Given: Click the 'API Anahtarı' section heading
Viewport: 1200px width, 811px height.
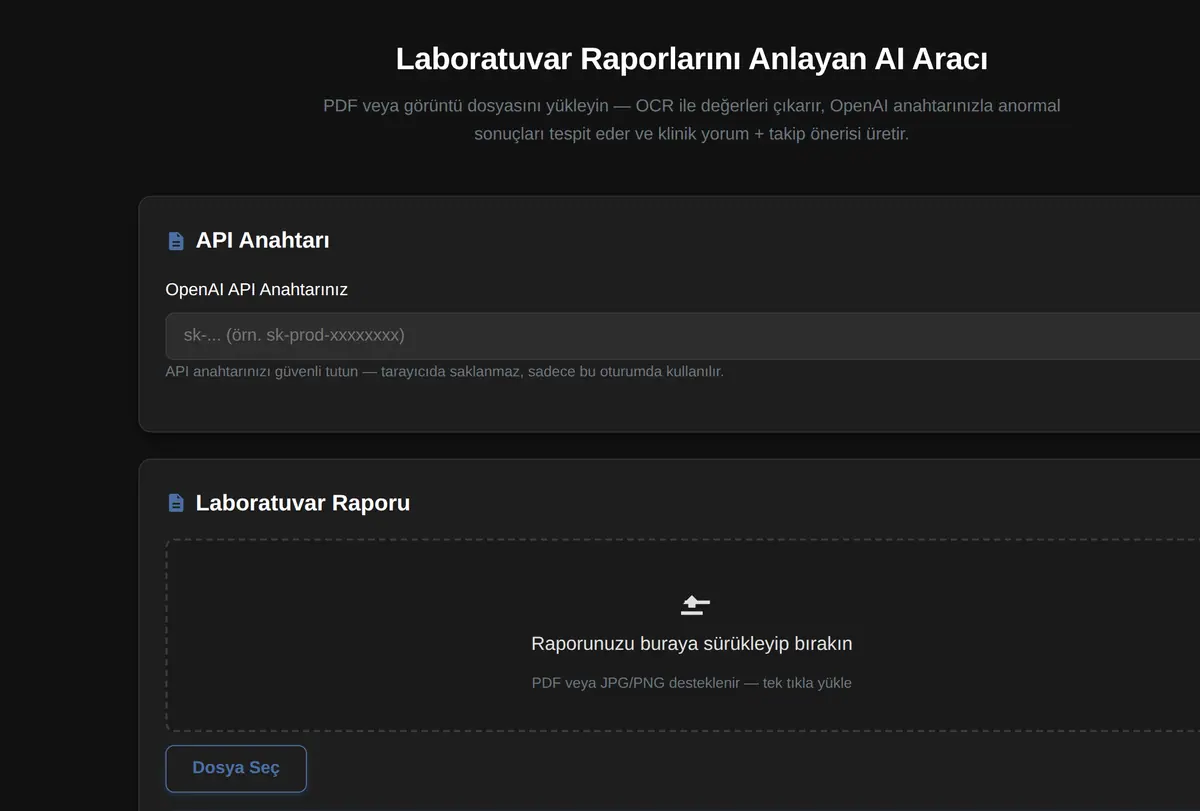Looking at the screenshot, I should pos(263,240).
